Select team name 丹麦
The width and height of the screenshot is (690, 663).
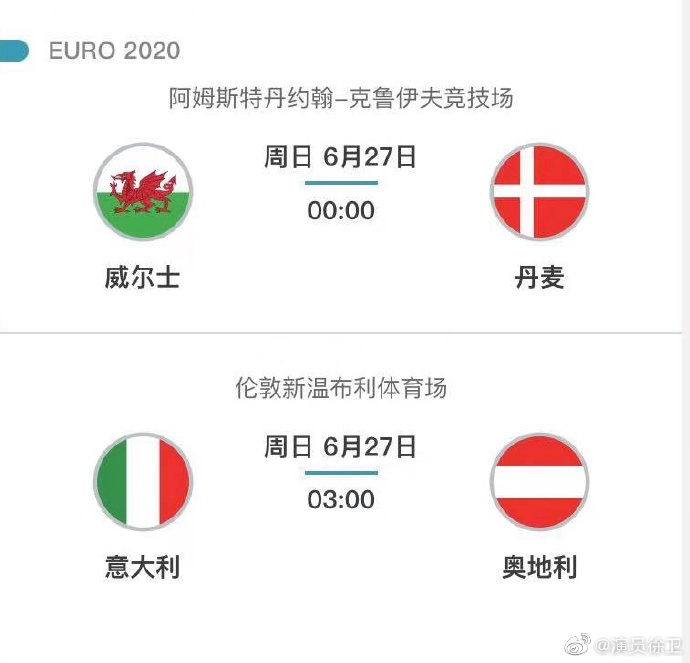coord(540,278)
